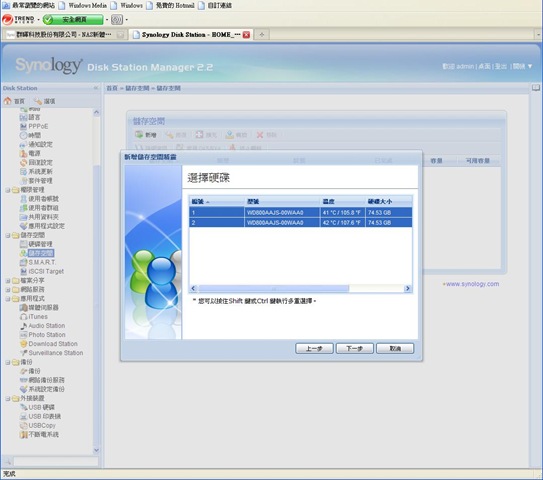
Task: Sort by the 編號 column header
Action: 217,201
